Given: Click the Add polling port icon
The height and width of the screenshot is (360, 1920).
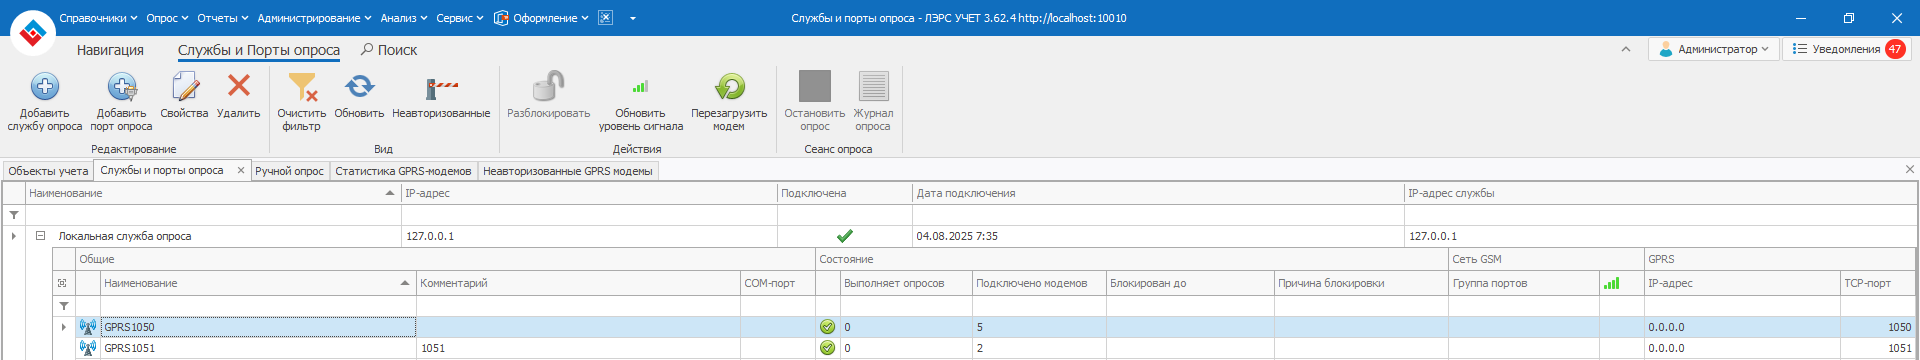Looking at the screenshot, I should click(122, 87).
